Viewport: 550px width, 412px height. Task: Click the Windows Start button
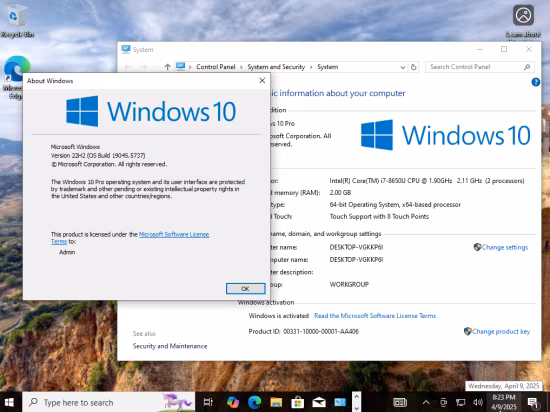point(9,402)
